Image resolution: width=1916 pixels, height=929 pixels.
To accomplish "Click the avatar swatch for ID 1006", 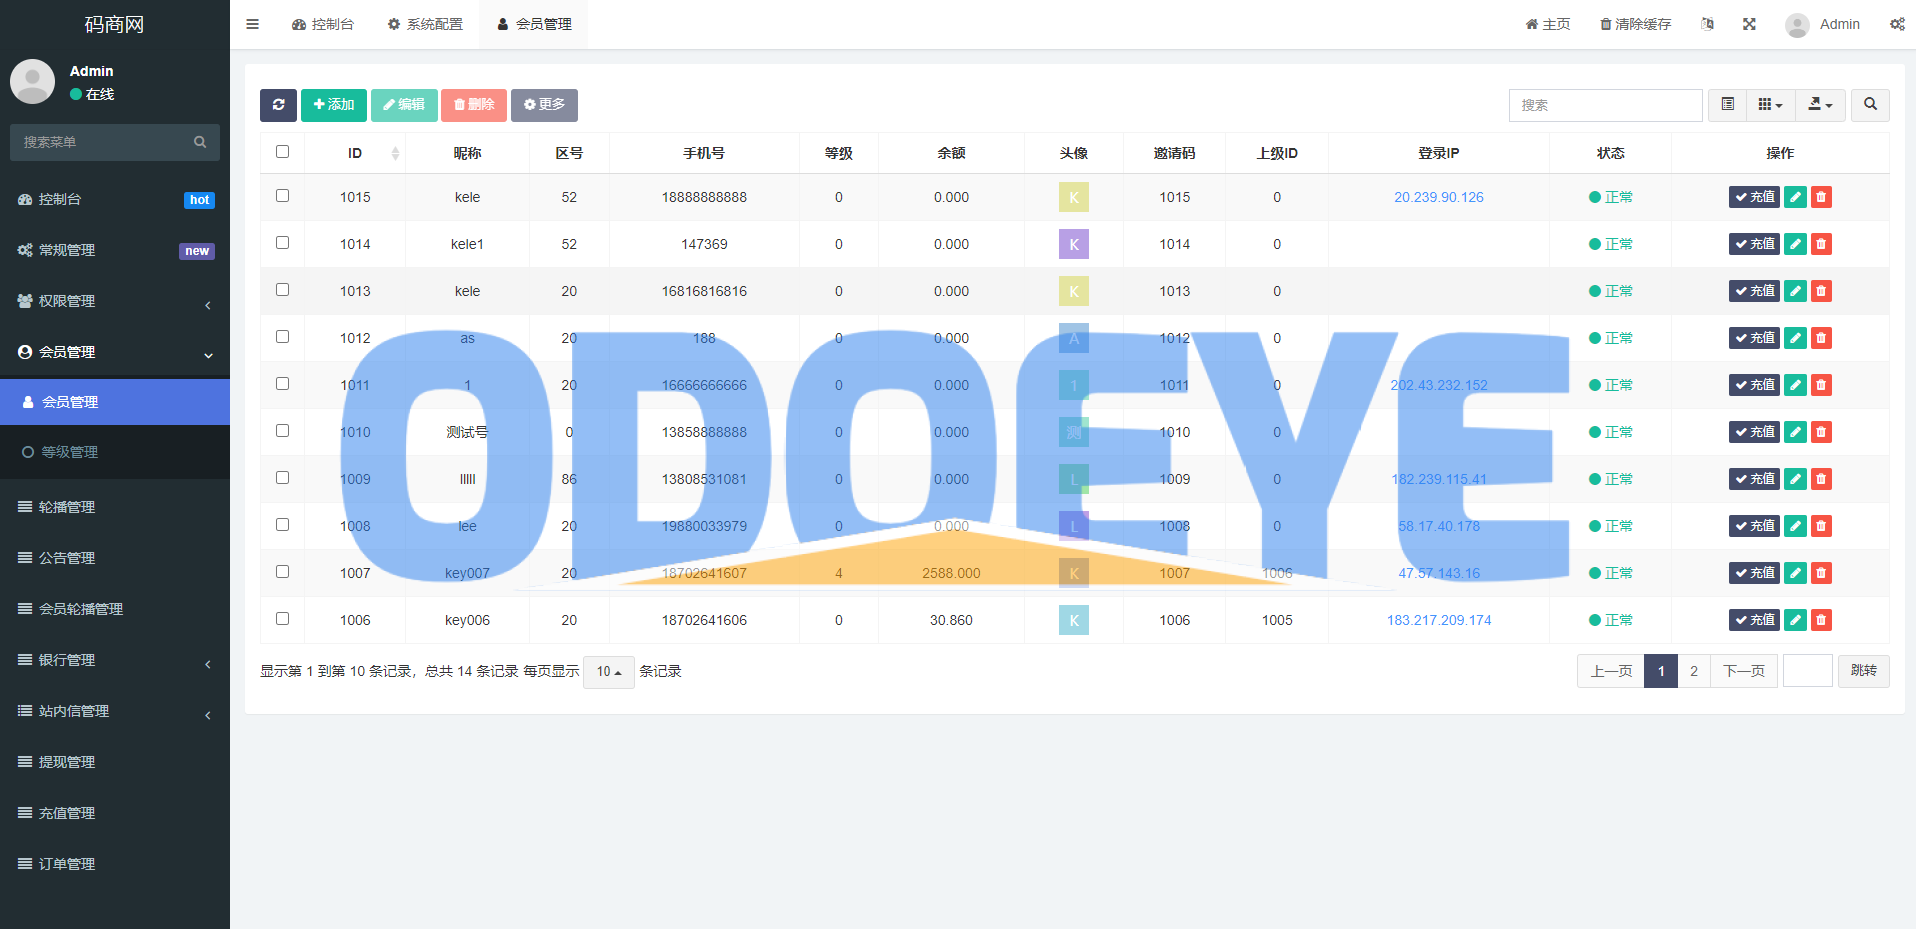I will [1073, 620].
